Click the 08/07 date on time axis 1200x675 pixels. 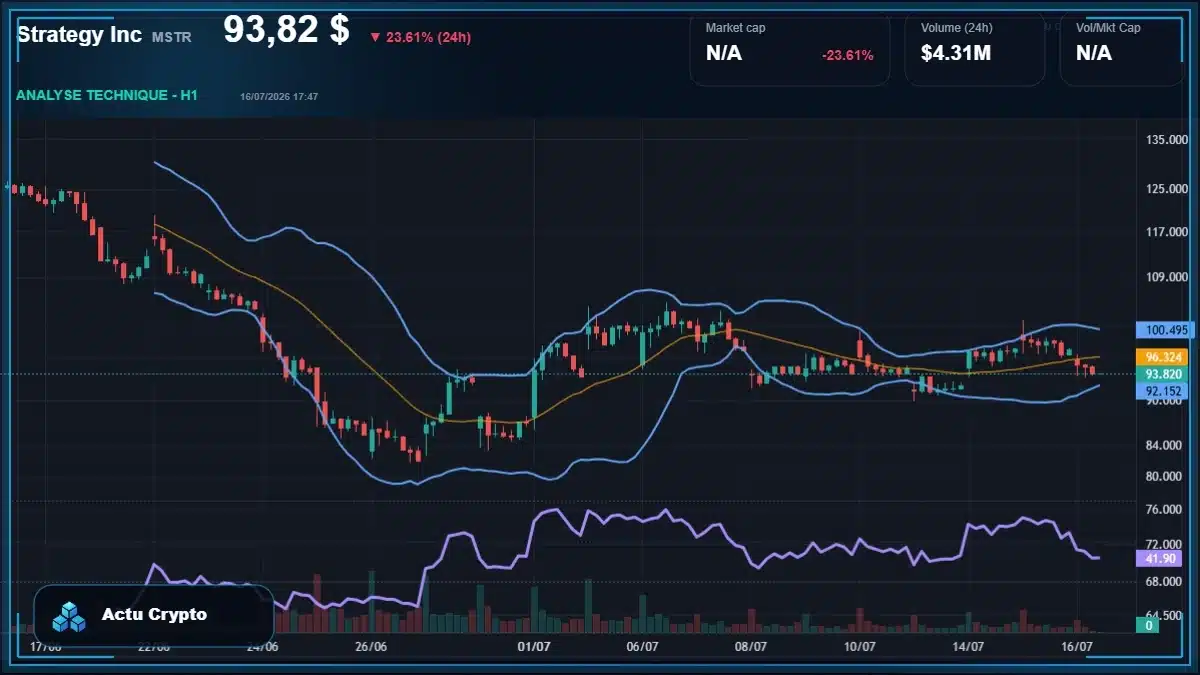pos(750,647)
